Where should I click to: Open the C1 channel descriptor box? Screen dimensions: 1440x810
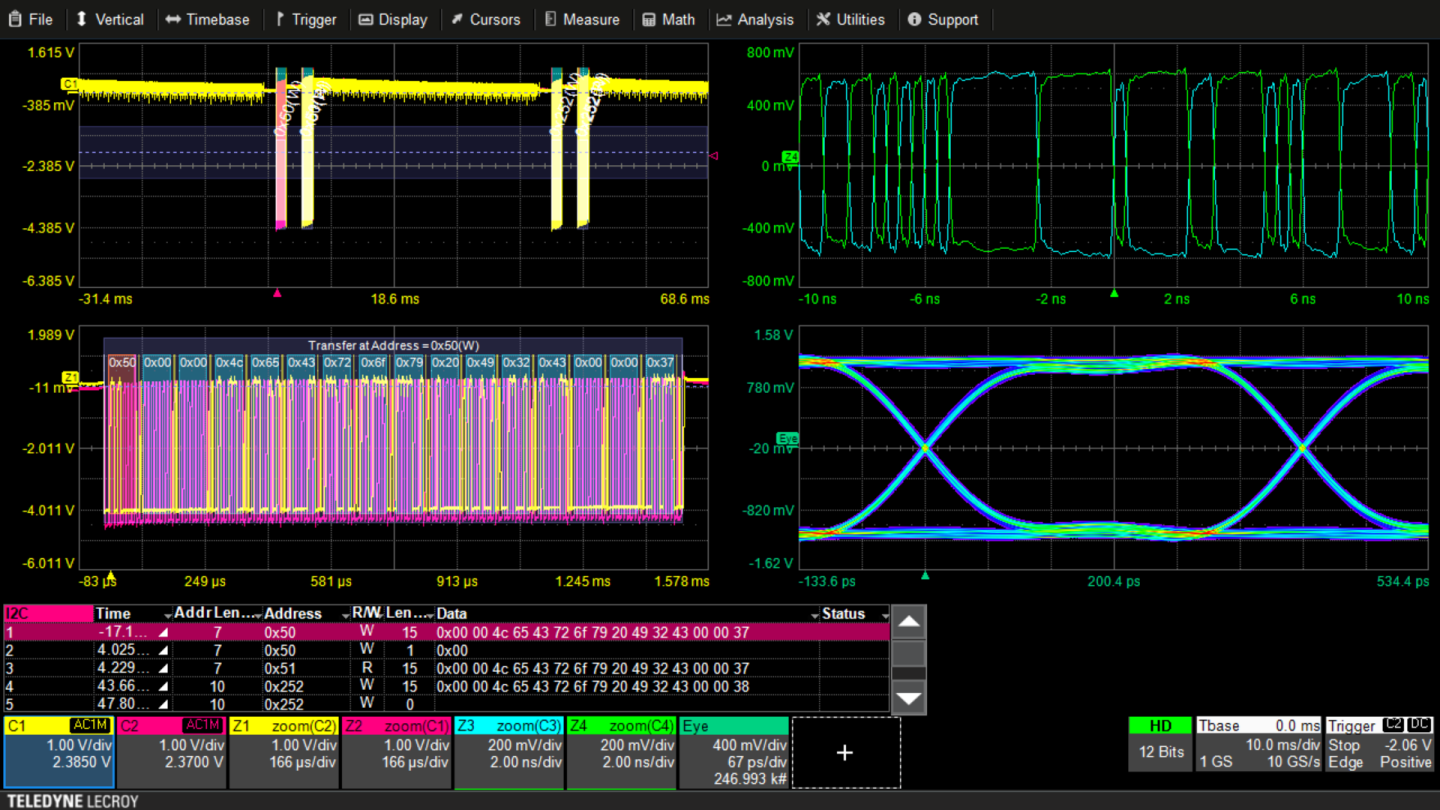tap(58, 752)
